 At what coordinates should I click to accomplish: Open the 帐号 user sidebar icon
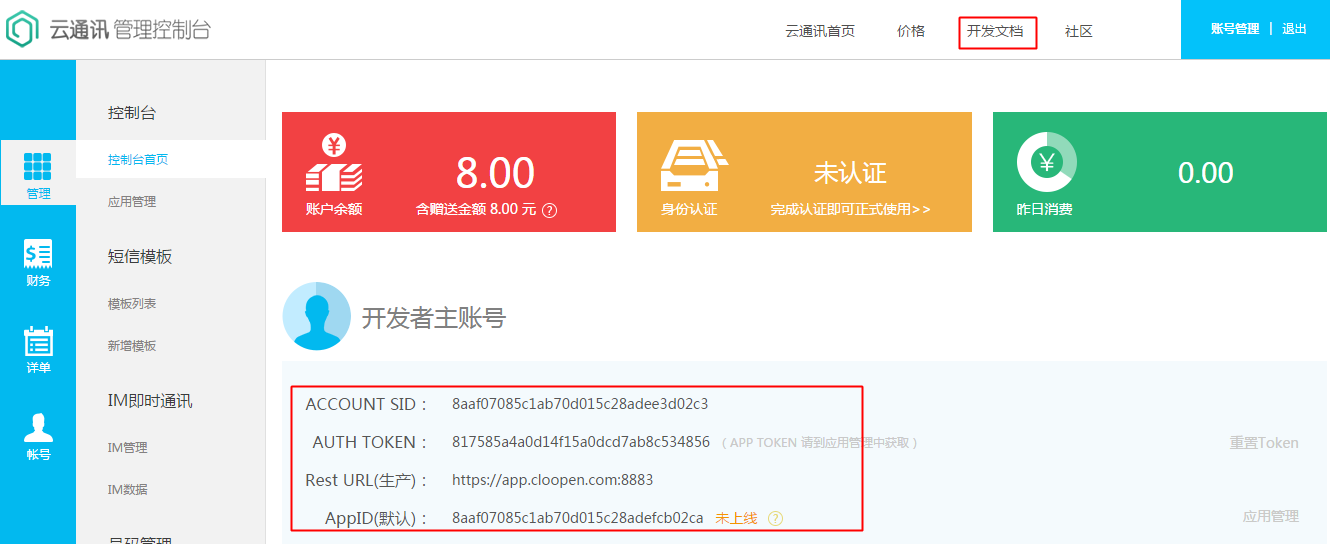(x=38, y=428)
